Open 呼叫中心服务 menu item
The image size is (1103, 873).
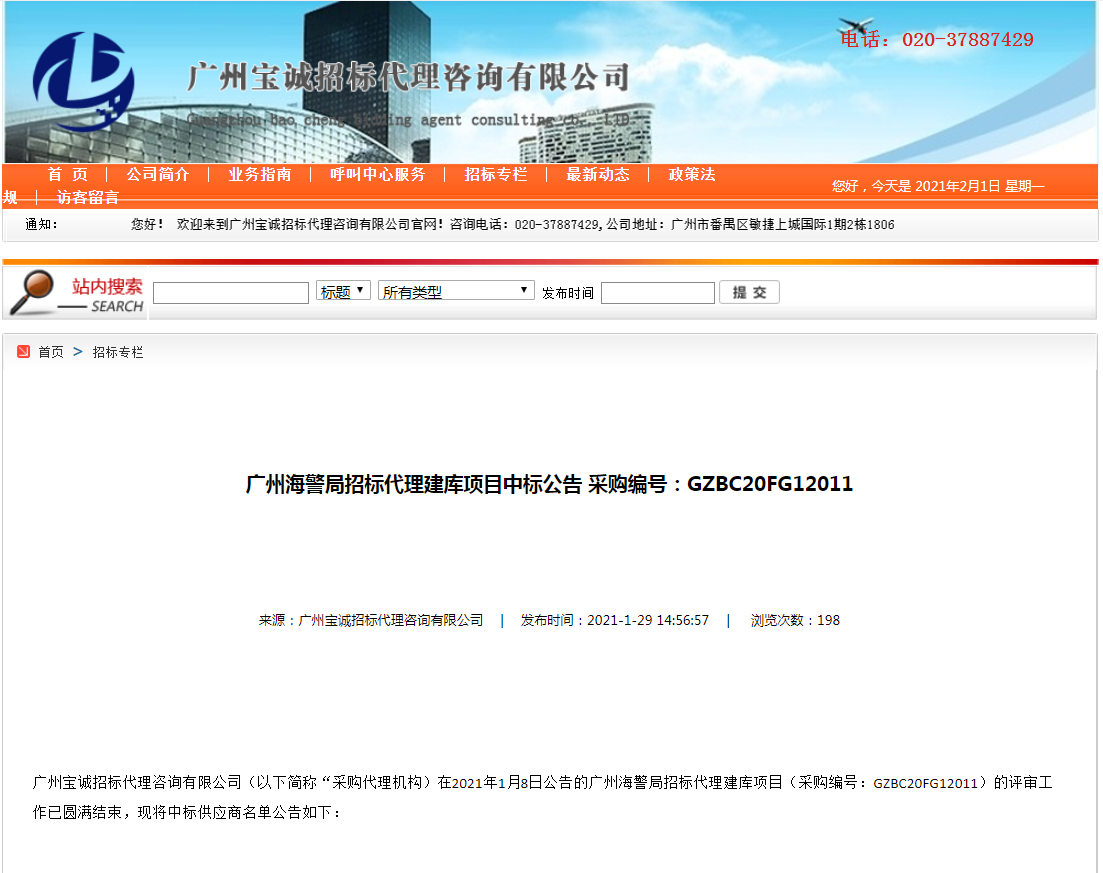pyautogui.click(x=377, y=175)
